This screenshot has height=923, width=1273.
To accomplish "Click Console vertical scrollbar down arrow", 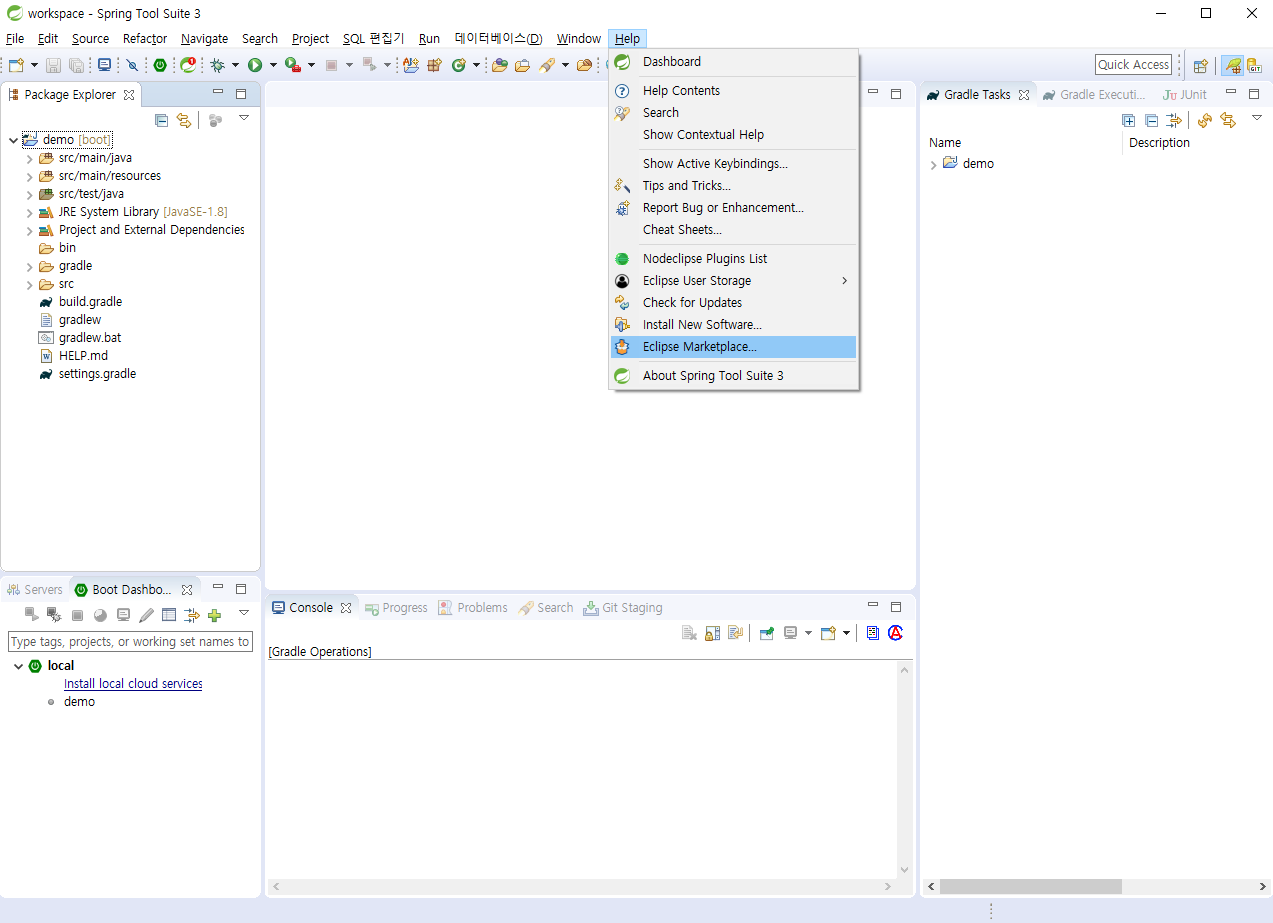I will pos(905,870).
